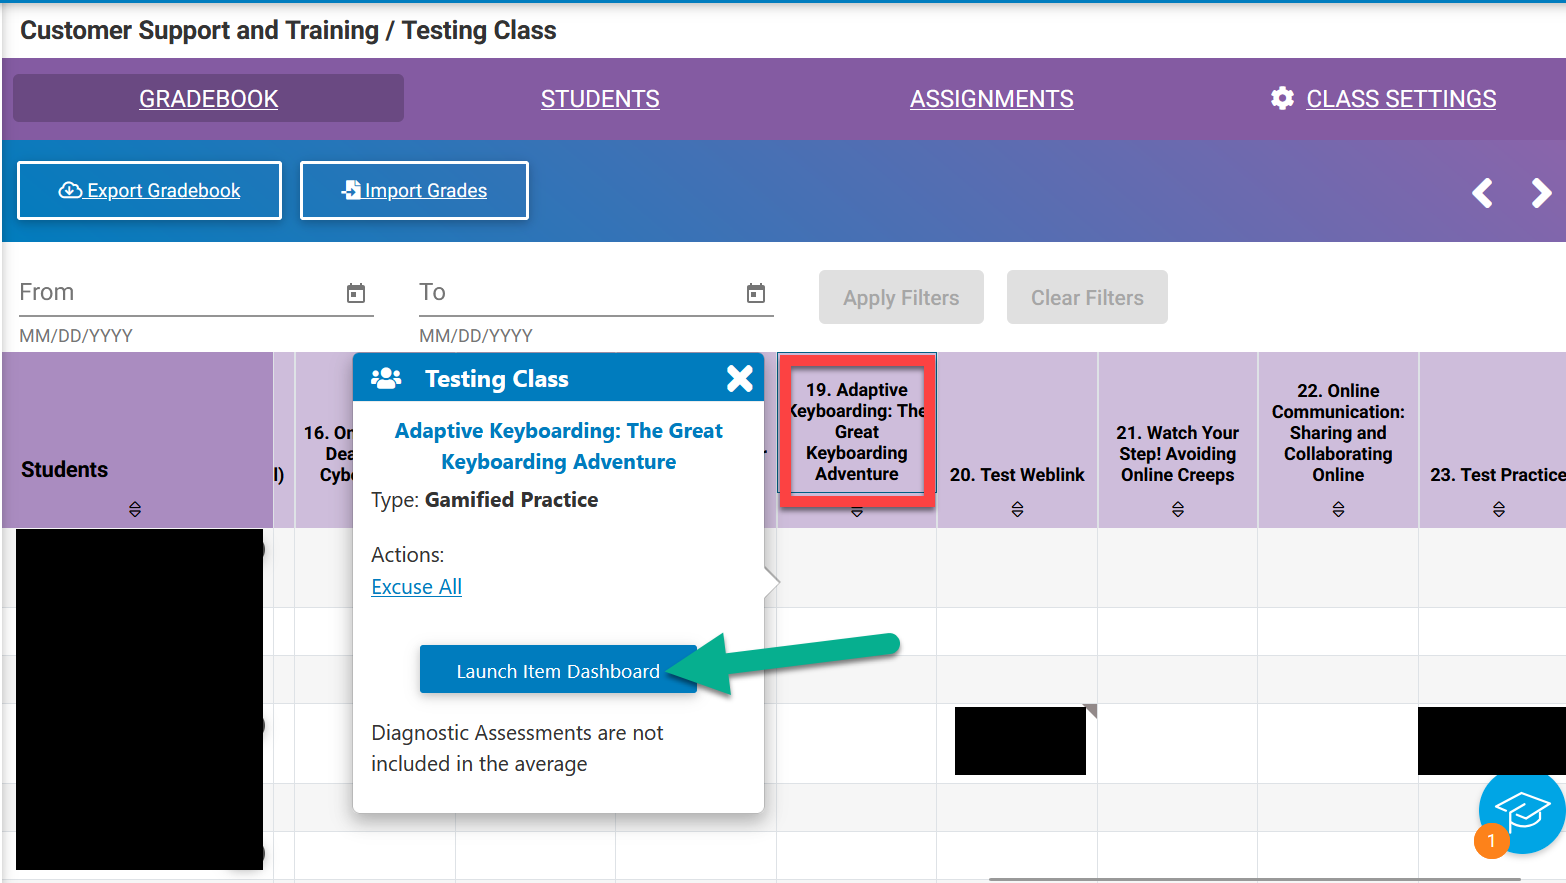This screenshot has height=883, width=1566.
Task: Click the Excuse All link
Action: click(x=416, y=586)
